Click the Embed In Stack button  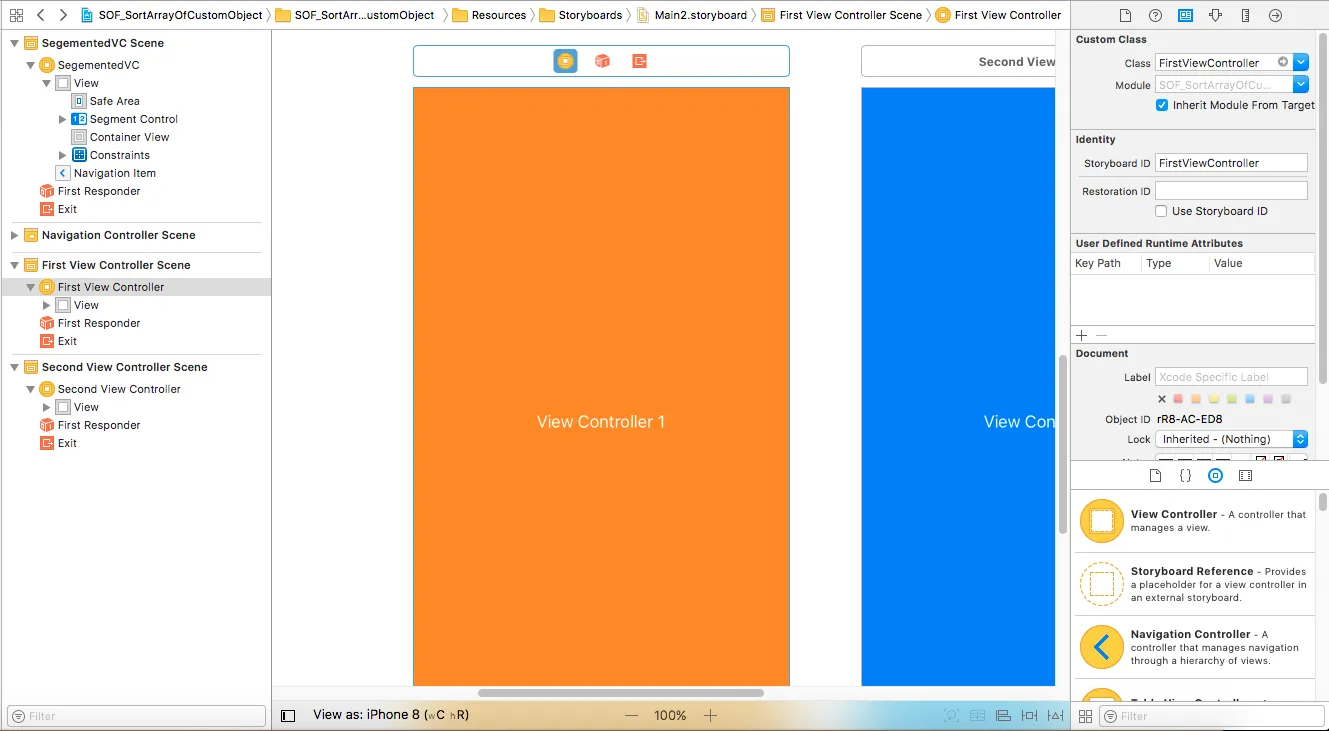coord(977,716)
